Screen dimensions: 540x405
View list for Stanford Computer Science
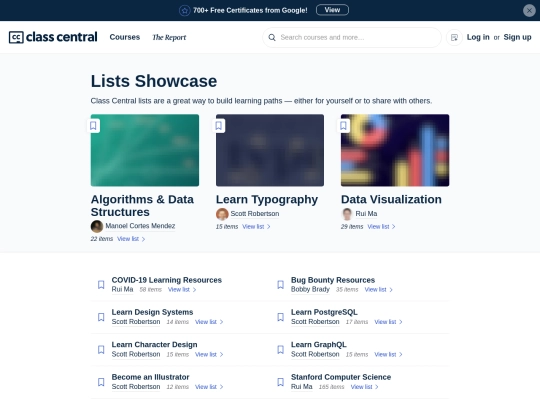365,387
